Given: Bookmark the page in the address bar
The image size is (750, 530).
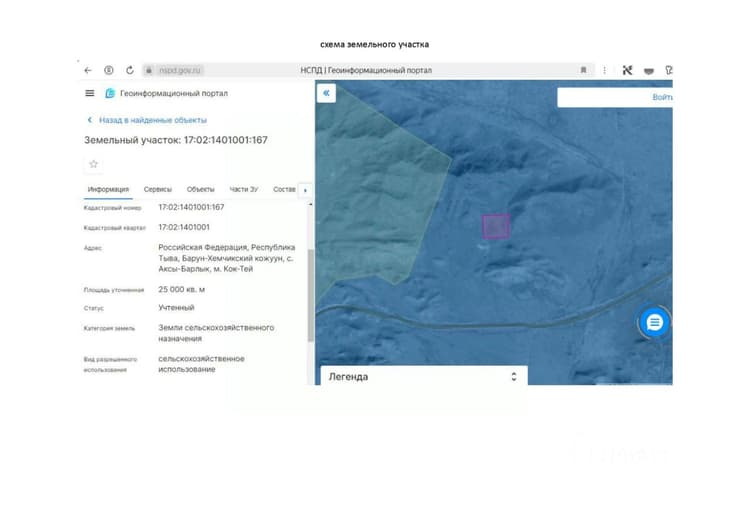Looking at the screenshot, I should [x=583, y=70].
